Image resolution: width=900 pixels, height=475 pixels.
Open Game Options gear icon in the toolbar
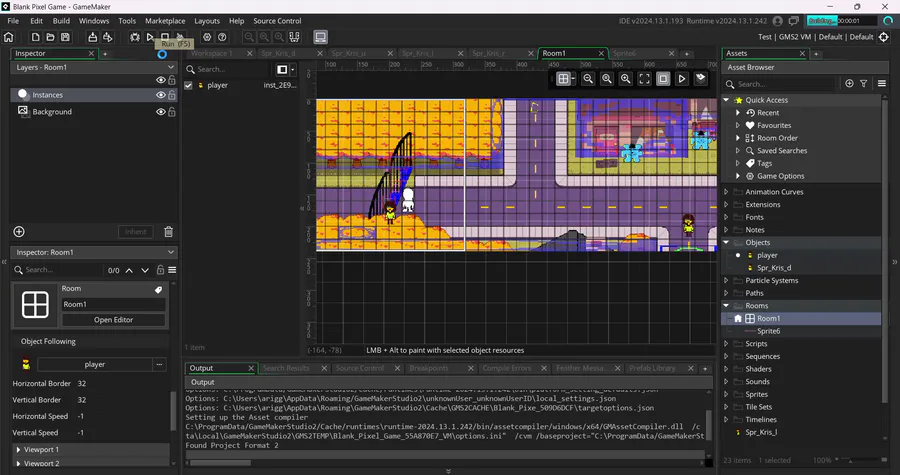(207, 37)
